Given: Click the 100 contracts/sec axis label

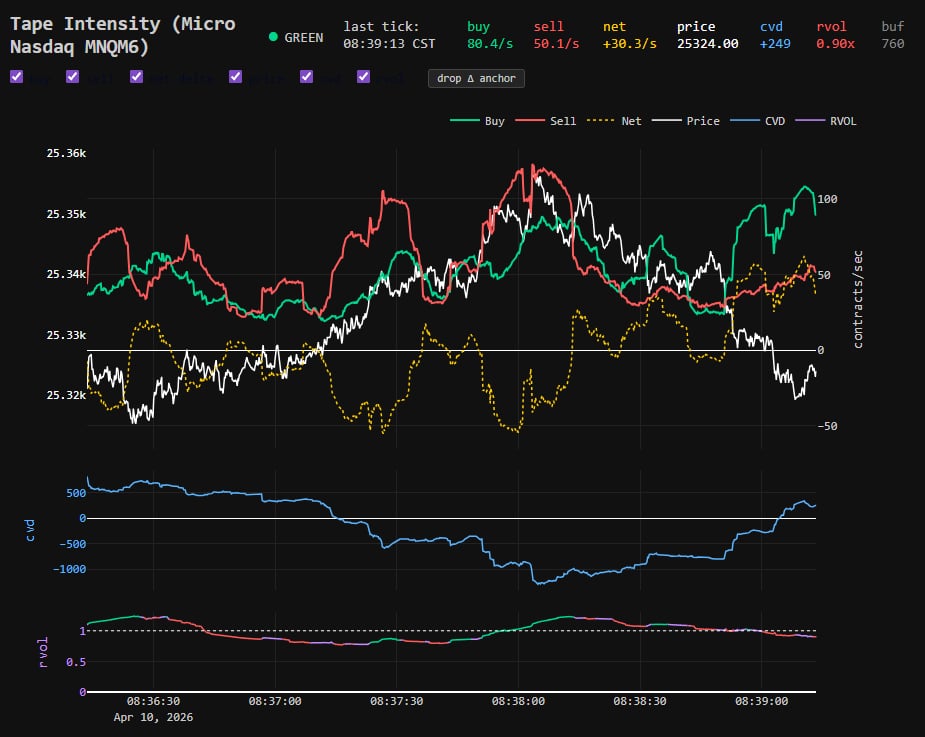Looking at the screenshot, I should pyautogui.click(x=827, y=199).
